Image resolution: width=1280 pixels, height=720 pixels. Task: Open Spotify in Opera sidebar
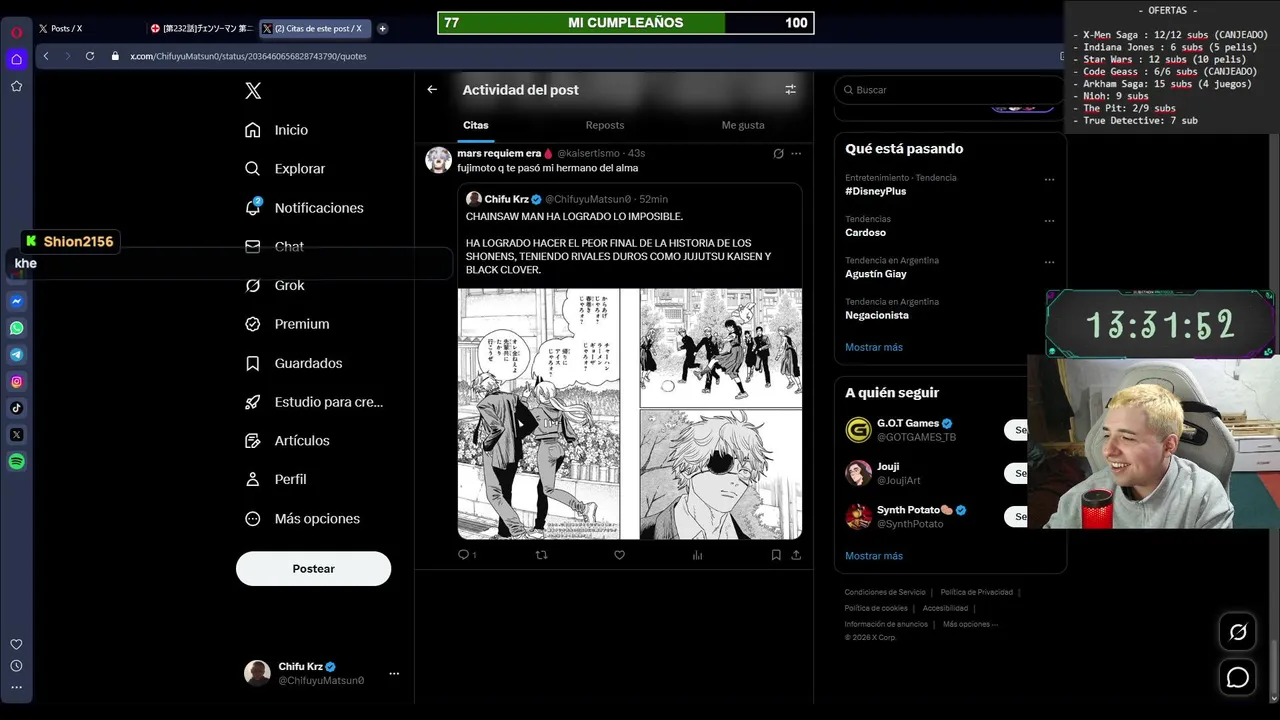pos(16,462)
